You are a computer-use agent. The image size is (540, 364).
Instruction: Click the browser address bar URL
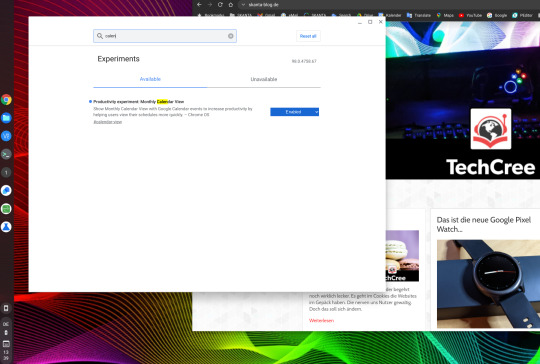tap(263, 5)
